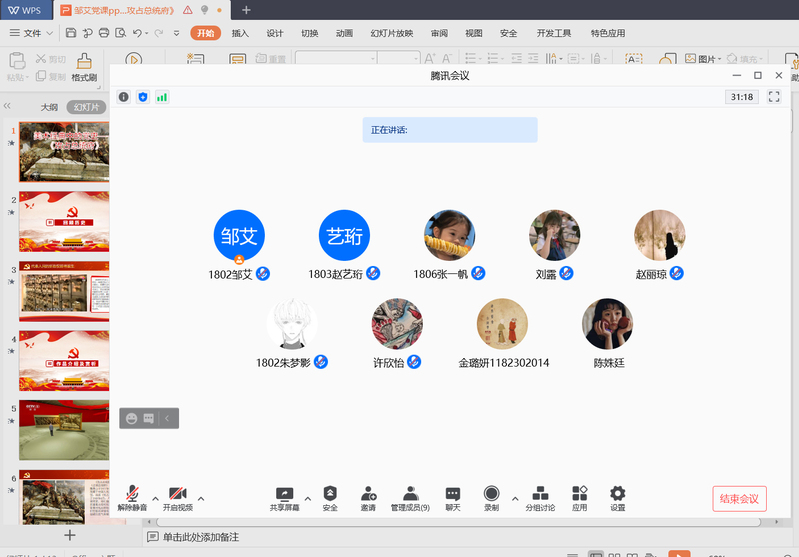Switch to the 大纲 outline tab
This screenshot has height=557, width=799.
coord(49,107)
